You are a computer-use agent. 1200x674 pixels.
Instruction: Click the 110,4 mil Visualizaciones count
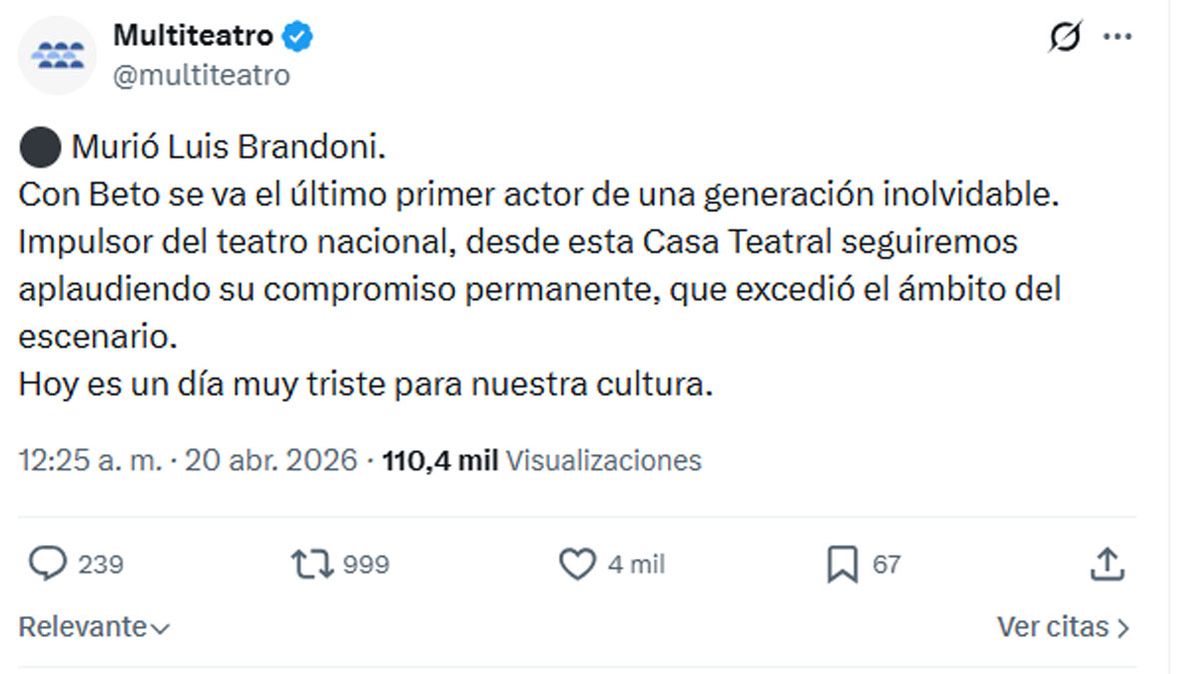(x=541, y=460)
